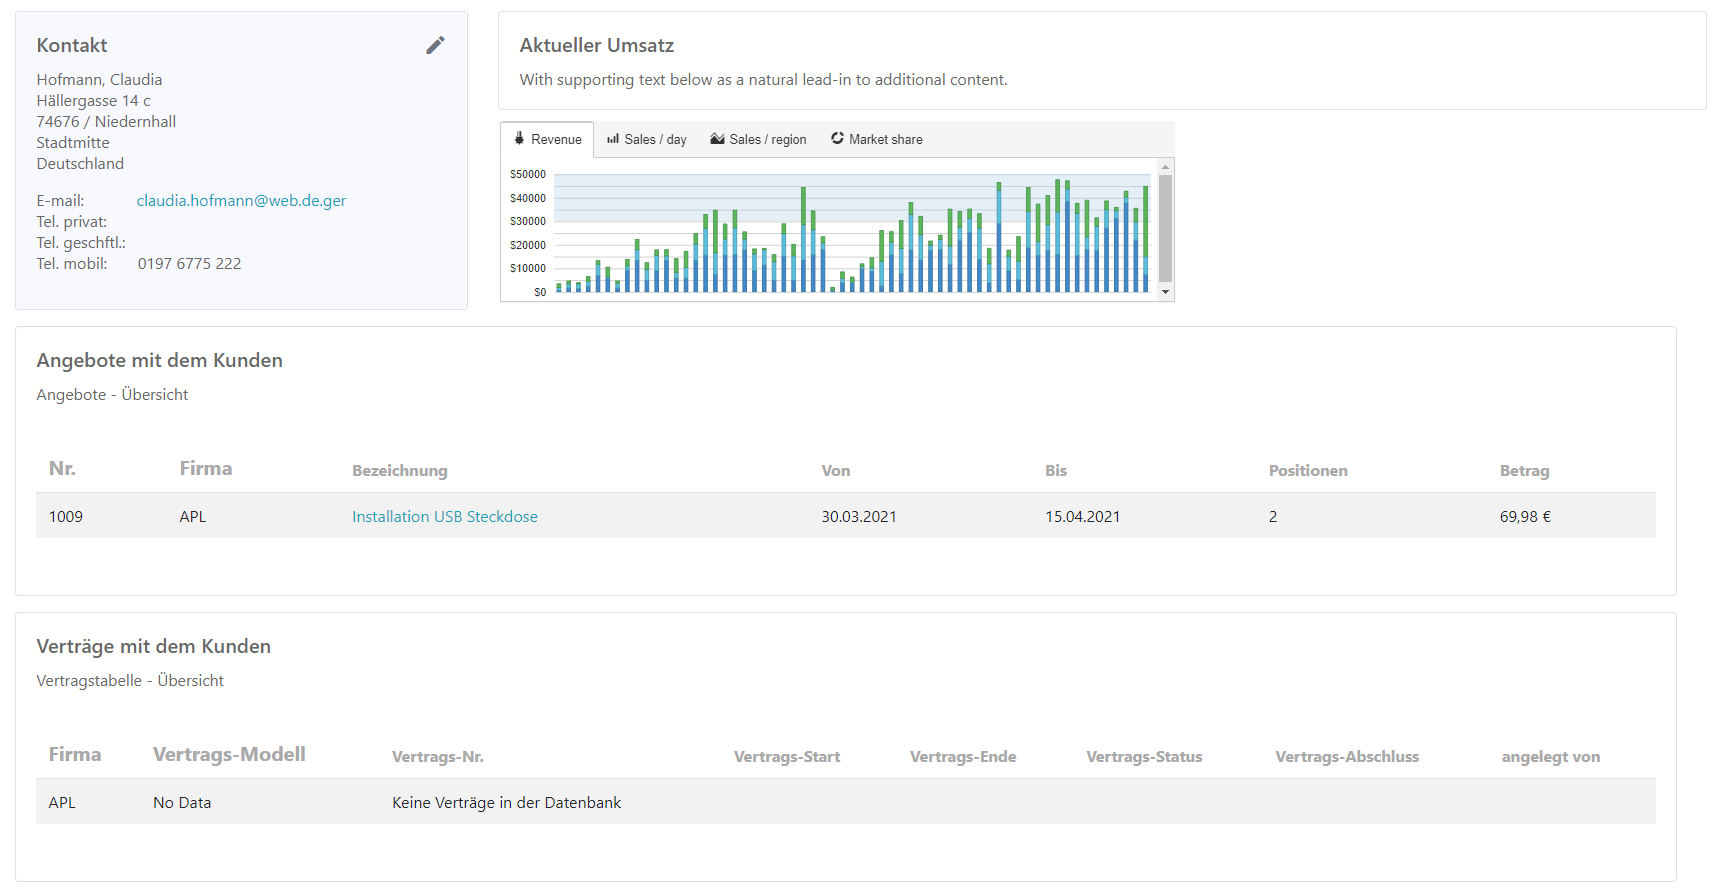Click the area chart icon on Sales / region tab
The height and width of the screenshot is (893, 1726).
tap(717, 139)
